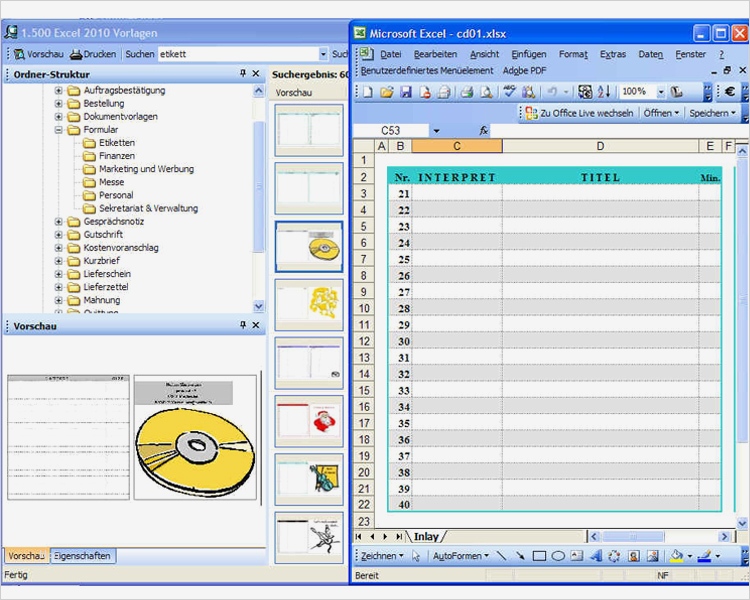Open the Suchen search field dropdown arrow
Viewport: 750px width, 600px height.
pyautogui.click(x=323, y=54)
